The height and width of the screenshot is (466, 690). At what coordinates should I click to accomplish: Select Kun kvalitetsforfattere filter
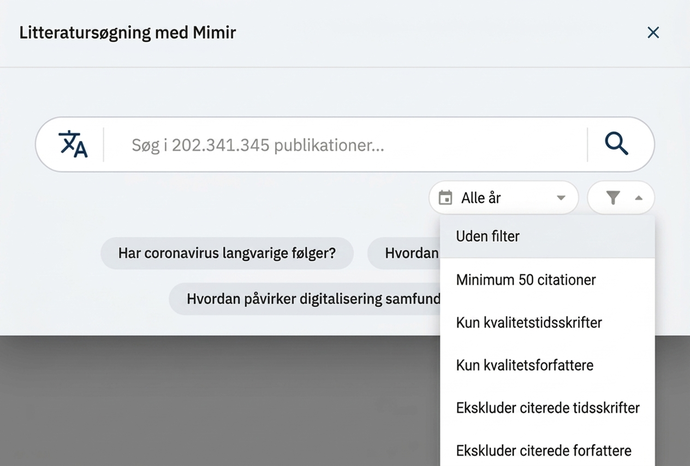click(547, 365)
